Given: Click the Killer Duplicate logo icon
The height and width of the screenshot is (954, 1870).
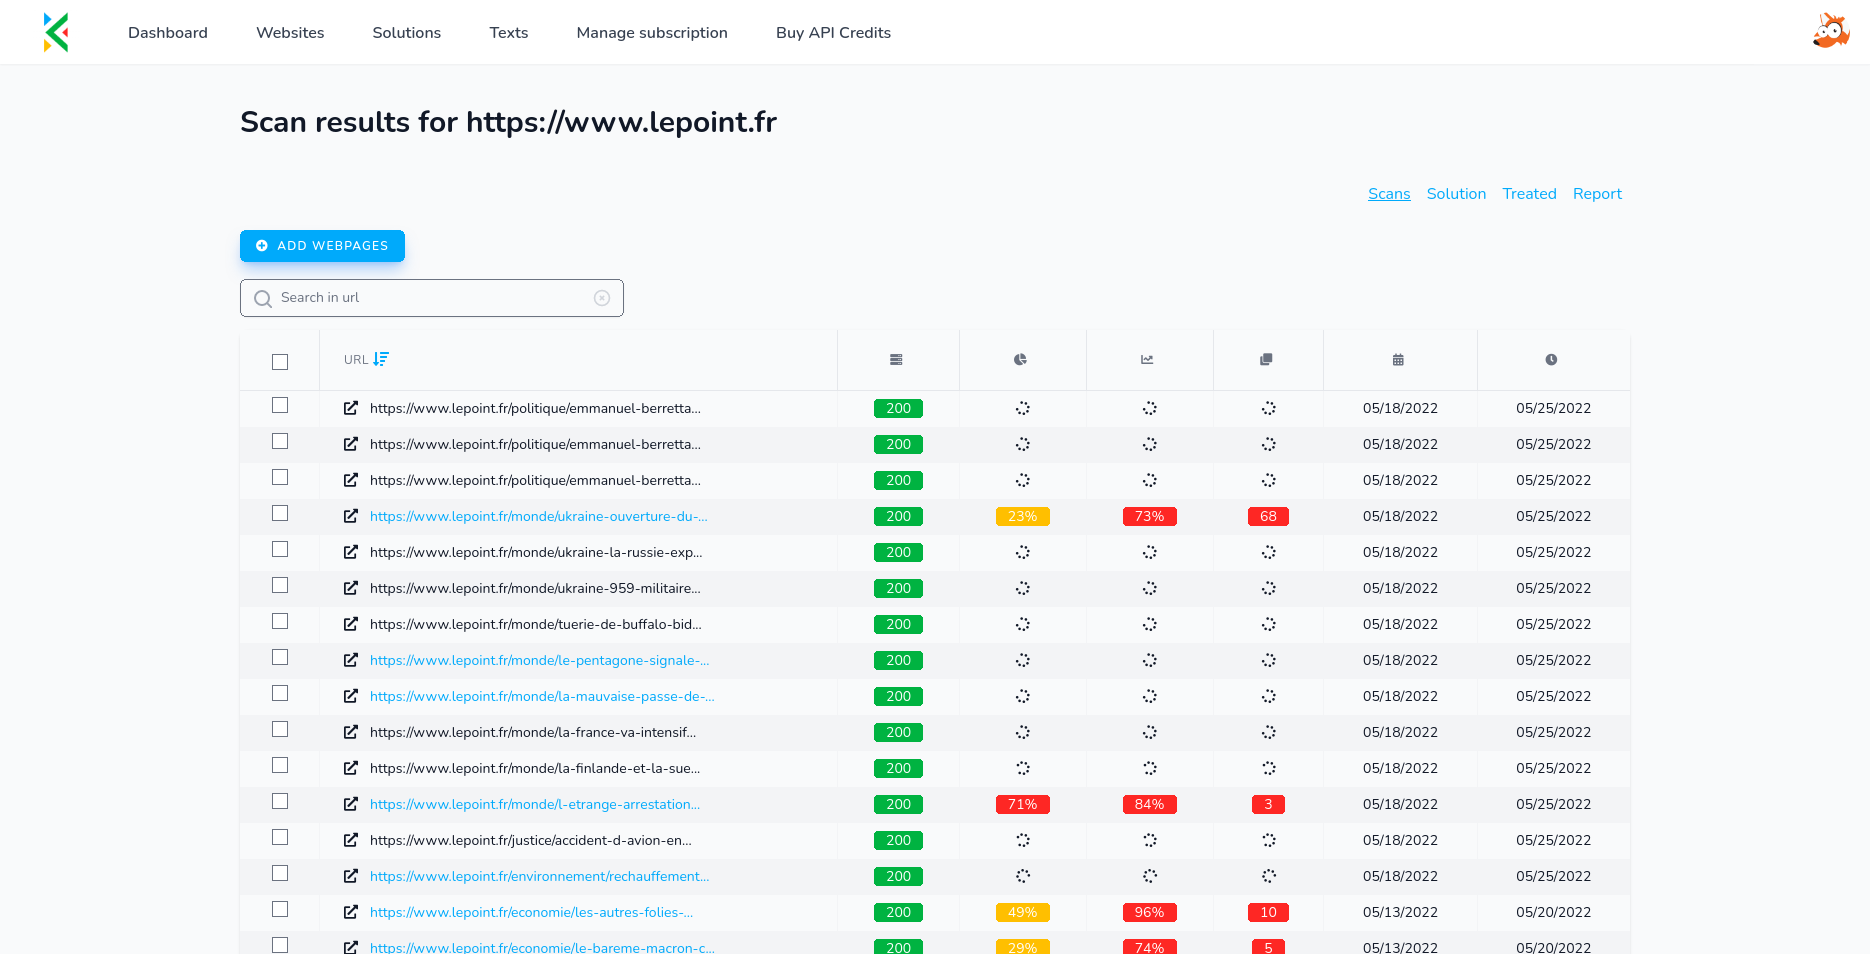Looking at the screenshot, I should tap(56, 32).
